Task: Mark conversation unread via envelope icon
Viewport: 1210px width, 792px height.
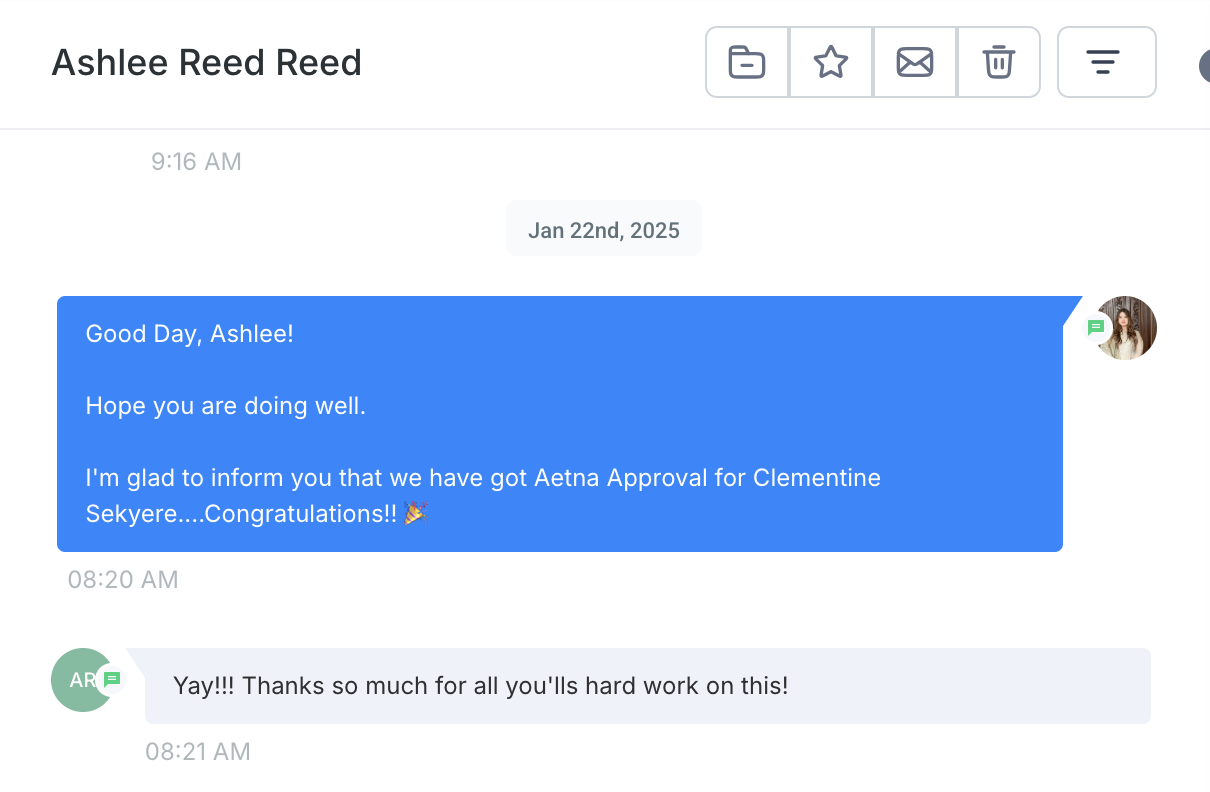Action: [x=915, y=63]
